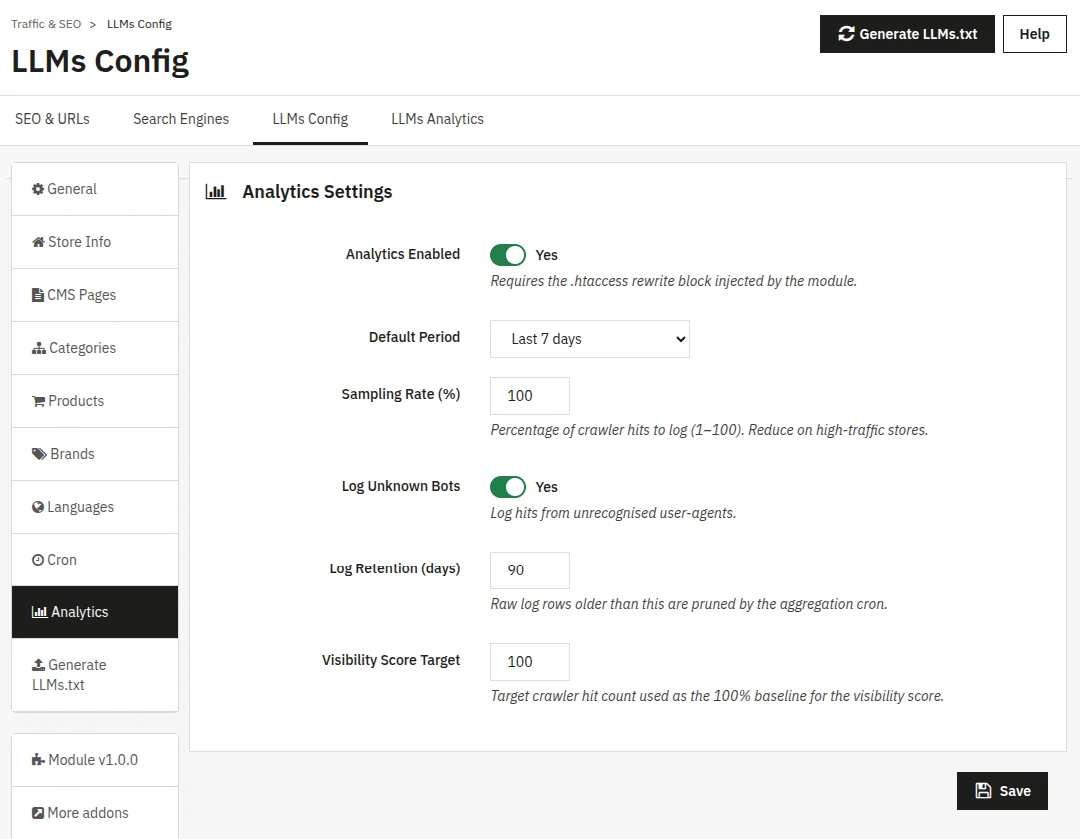Focus the Sampling Rate (%) field
This screenshot has width=1080, height=839.
coord(530,396)
